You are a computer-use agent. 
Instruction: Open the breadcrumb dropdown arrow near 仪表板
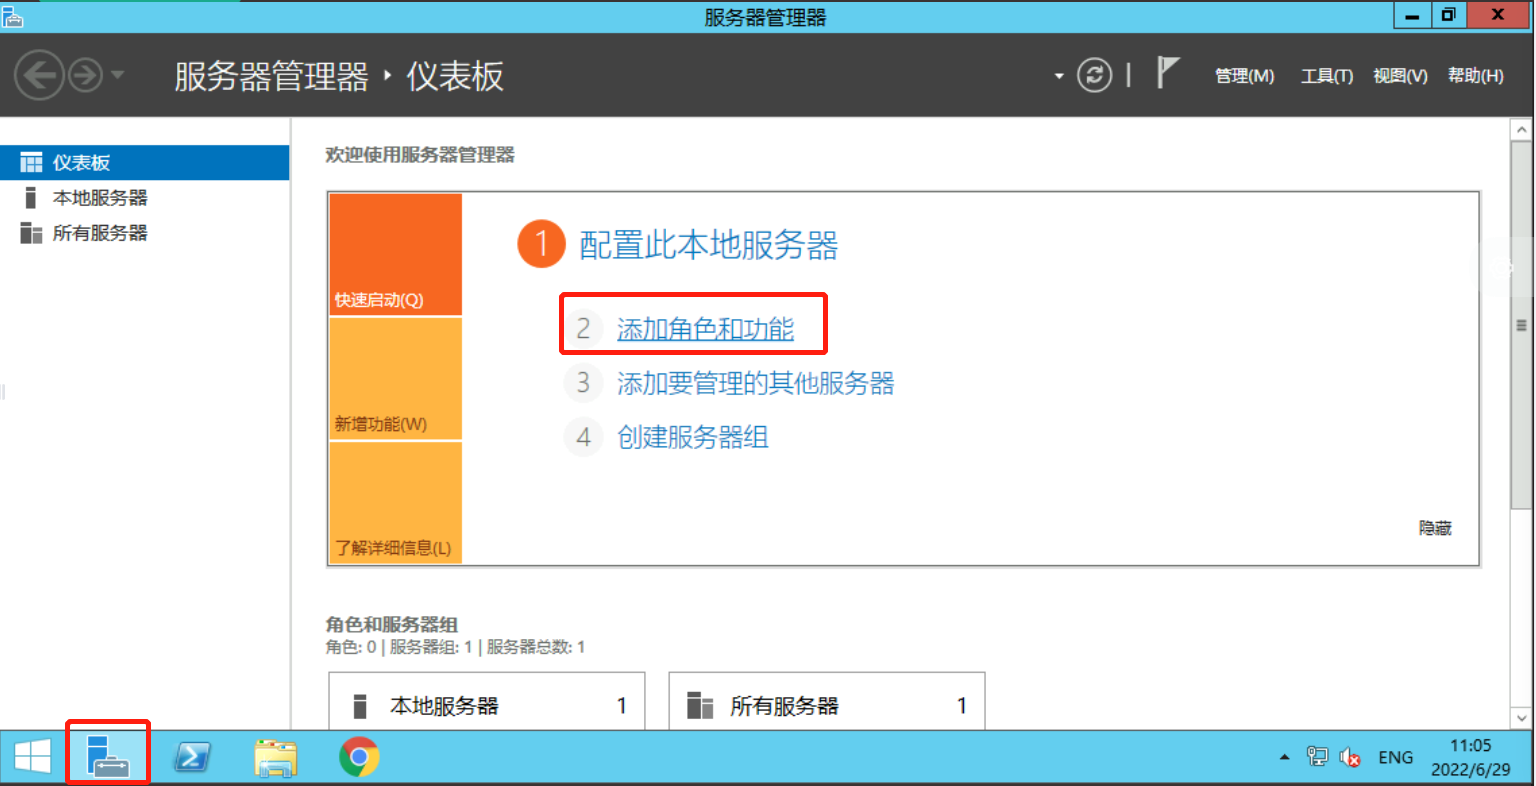click(1058, 75)
